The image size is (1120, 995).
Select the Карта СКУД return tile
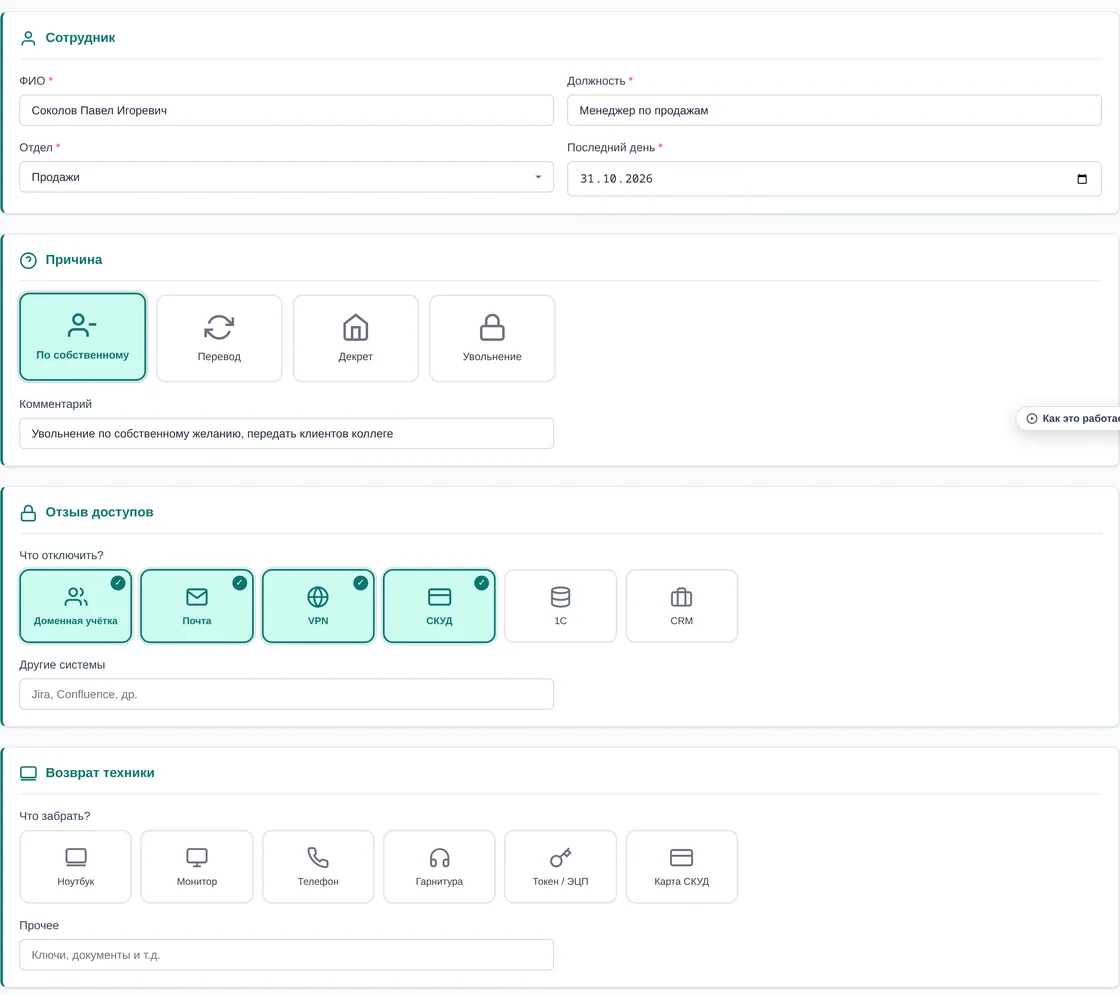(681, 866)
